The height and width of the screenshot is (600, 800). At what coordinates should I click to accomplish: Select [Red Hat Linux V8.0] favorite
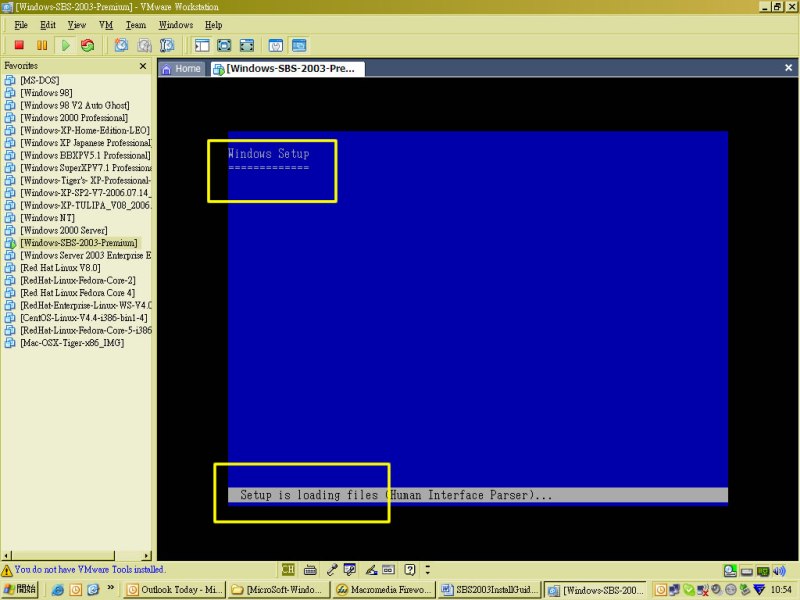tap(60, 268)
